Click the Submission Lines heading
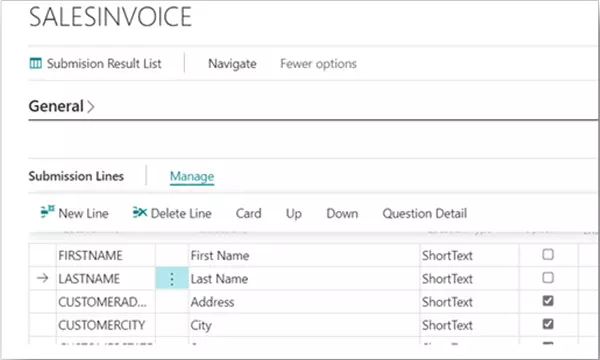Image resolution: width=600 pixels, height=360 pixels. [x=76, y=176]
